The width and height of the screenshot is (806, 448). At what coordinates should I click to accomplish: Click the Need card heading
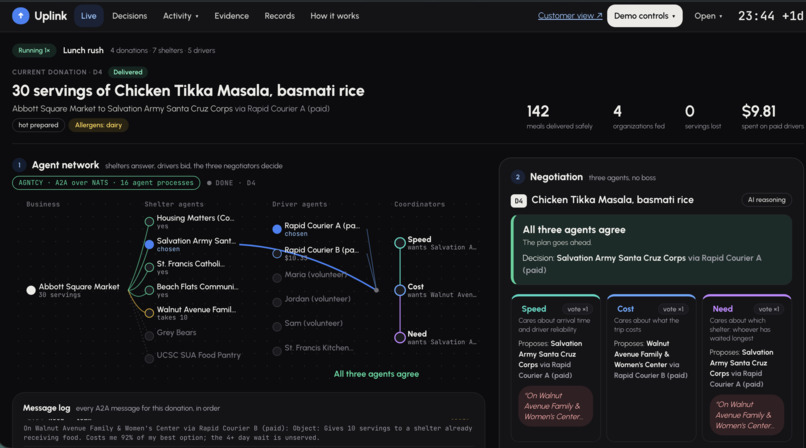pyautogui.click(x=722, y=309)
